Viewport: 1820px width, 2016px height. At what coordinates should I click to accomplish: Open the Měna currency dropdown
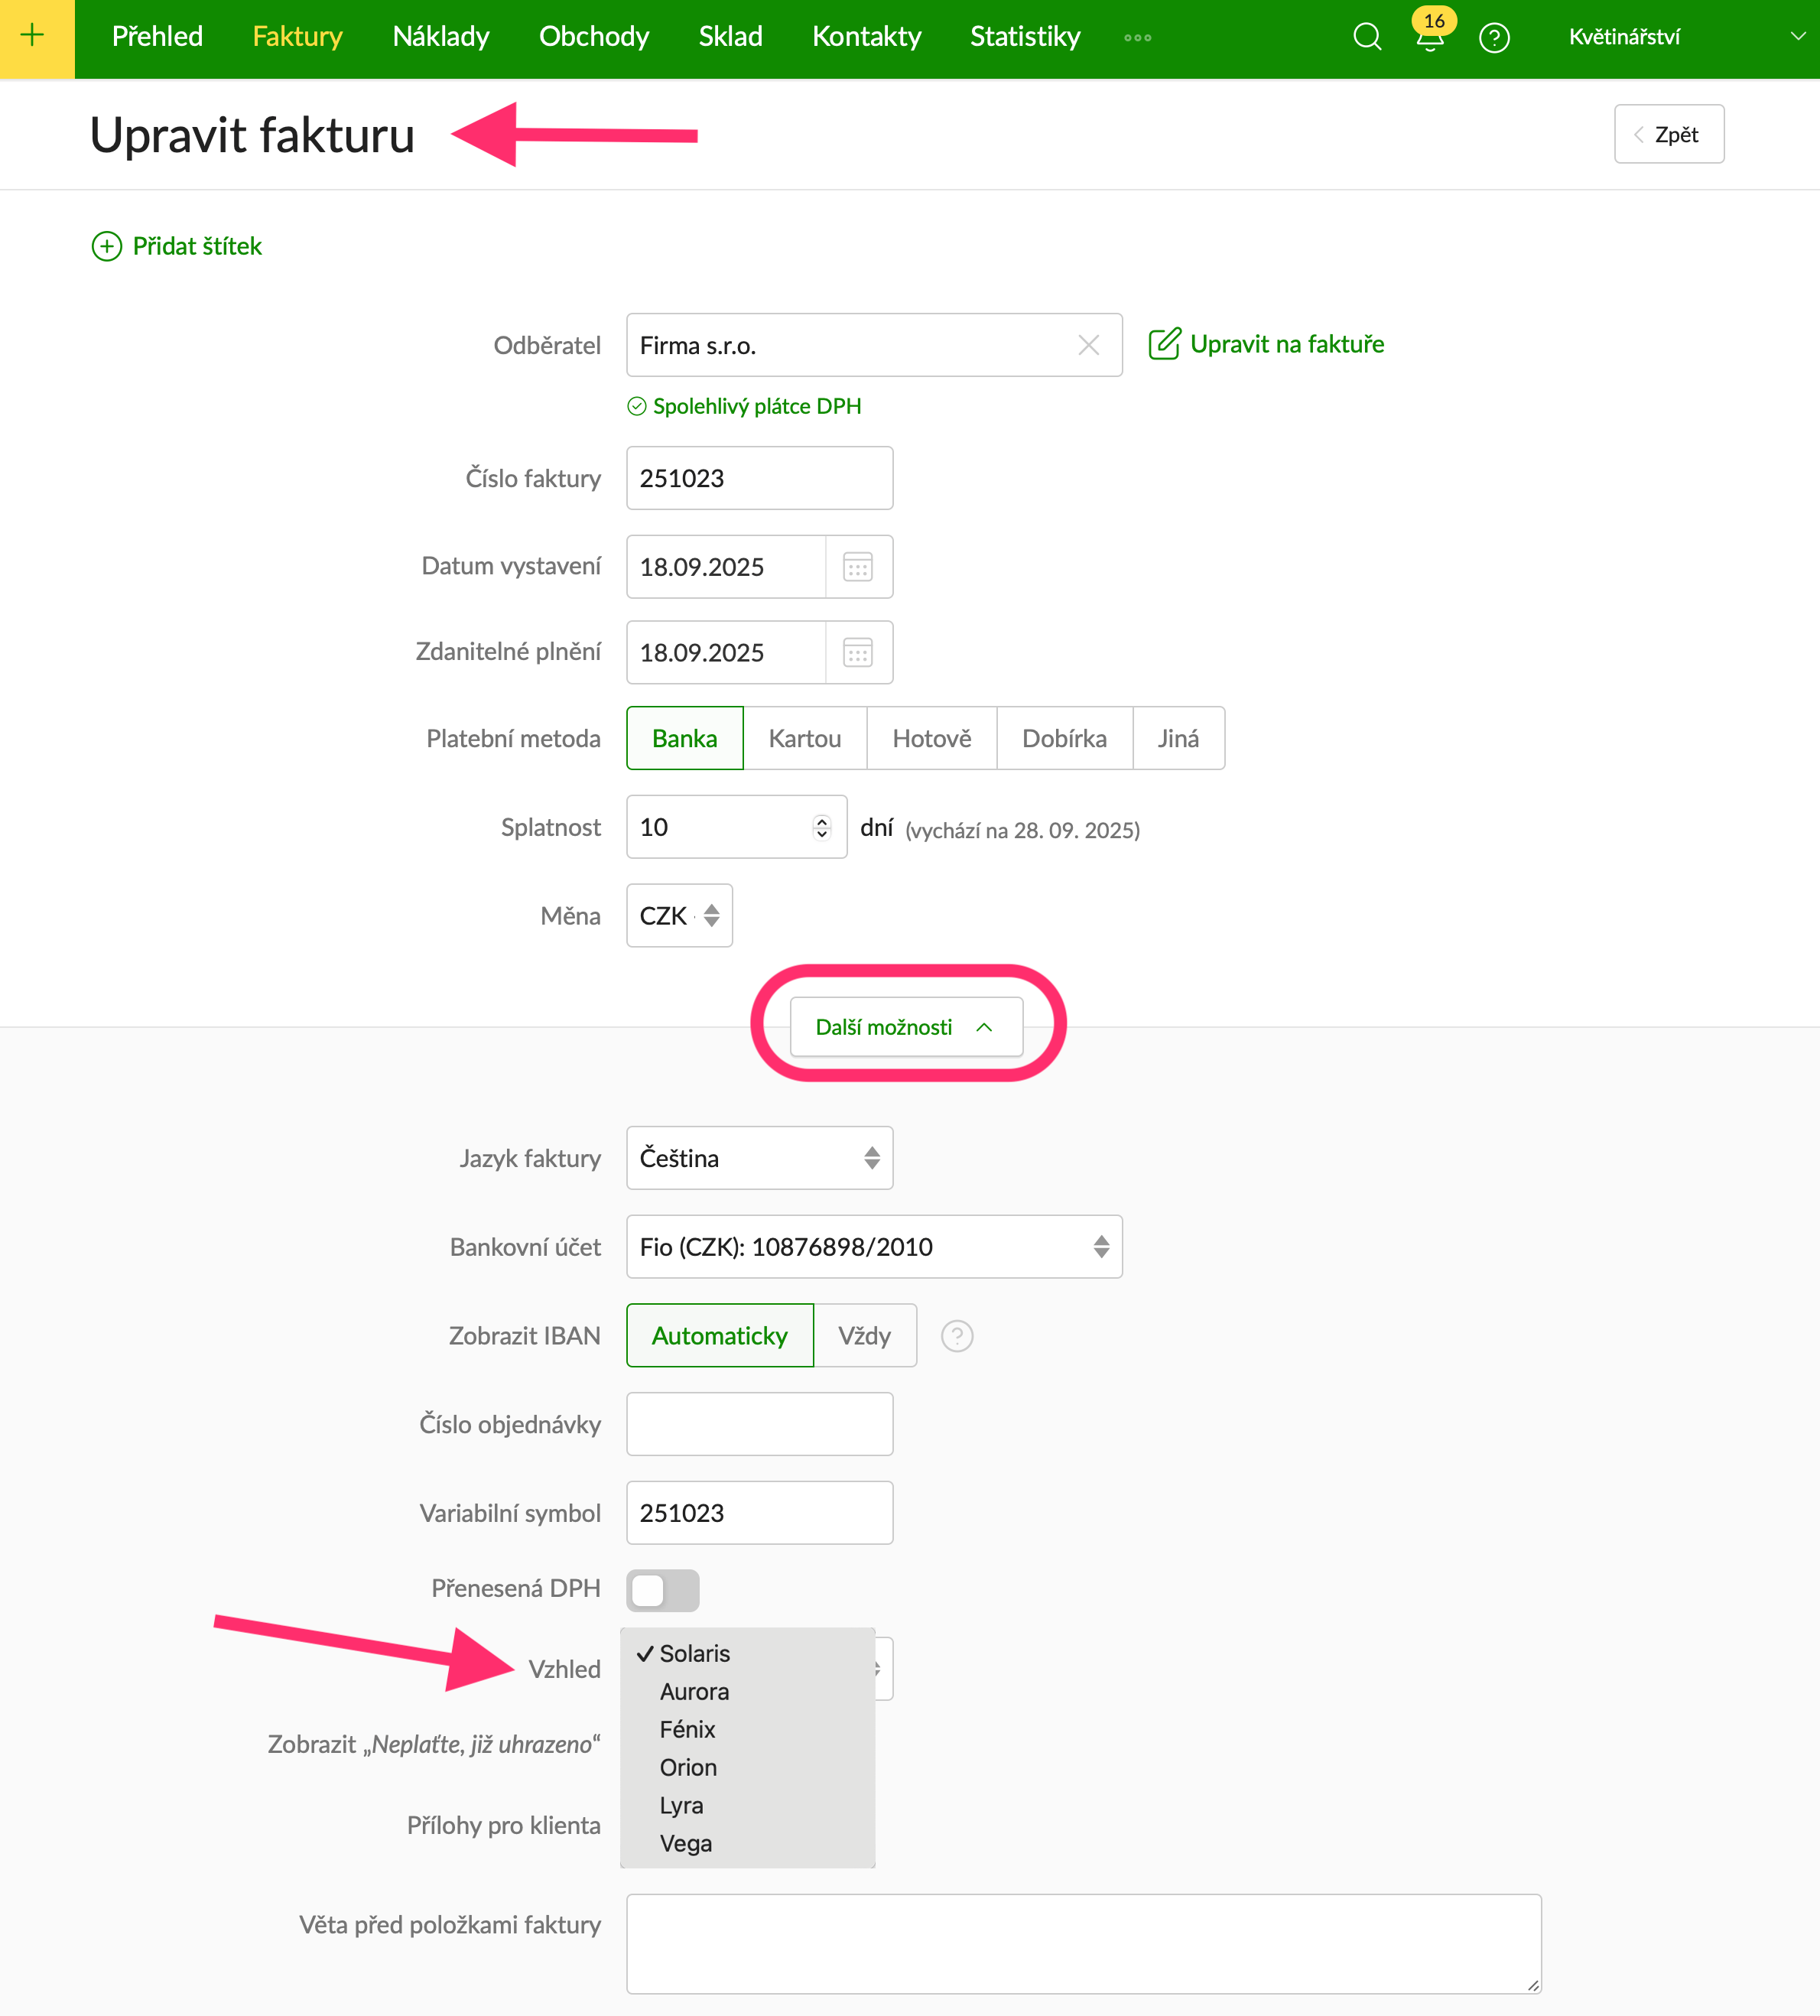tap(679, 916)
